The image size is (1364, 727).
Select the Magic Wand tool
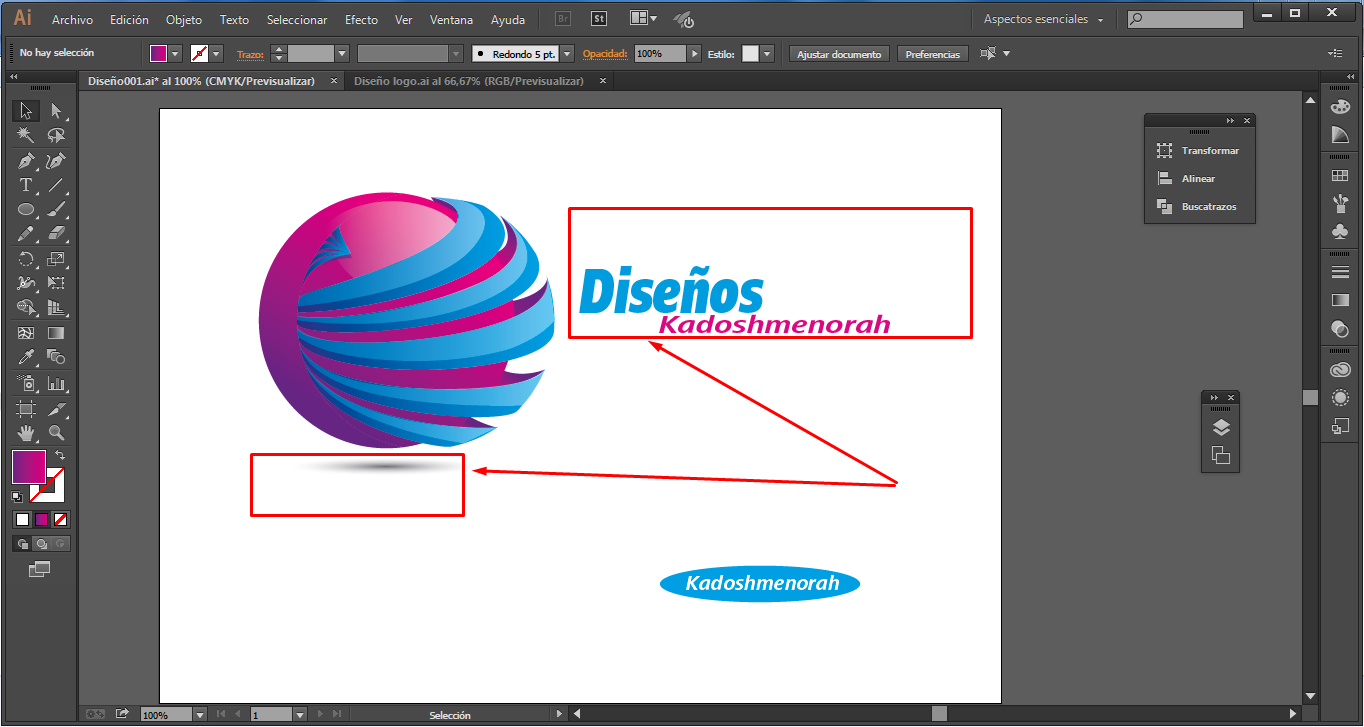coord(26,136)
